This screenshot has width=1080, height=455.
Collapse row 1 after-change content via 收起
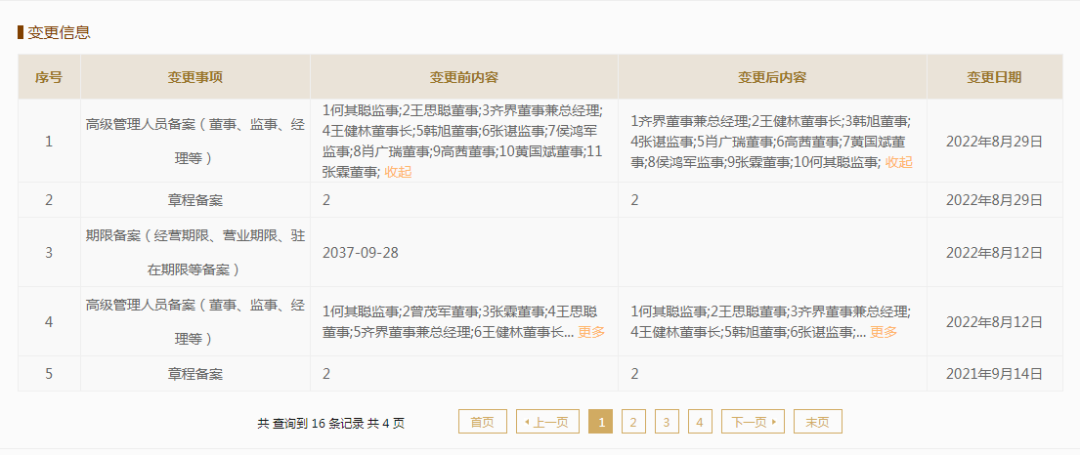898,162
